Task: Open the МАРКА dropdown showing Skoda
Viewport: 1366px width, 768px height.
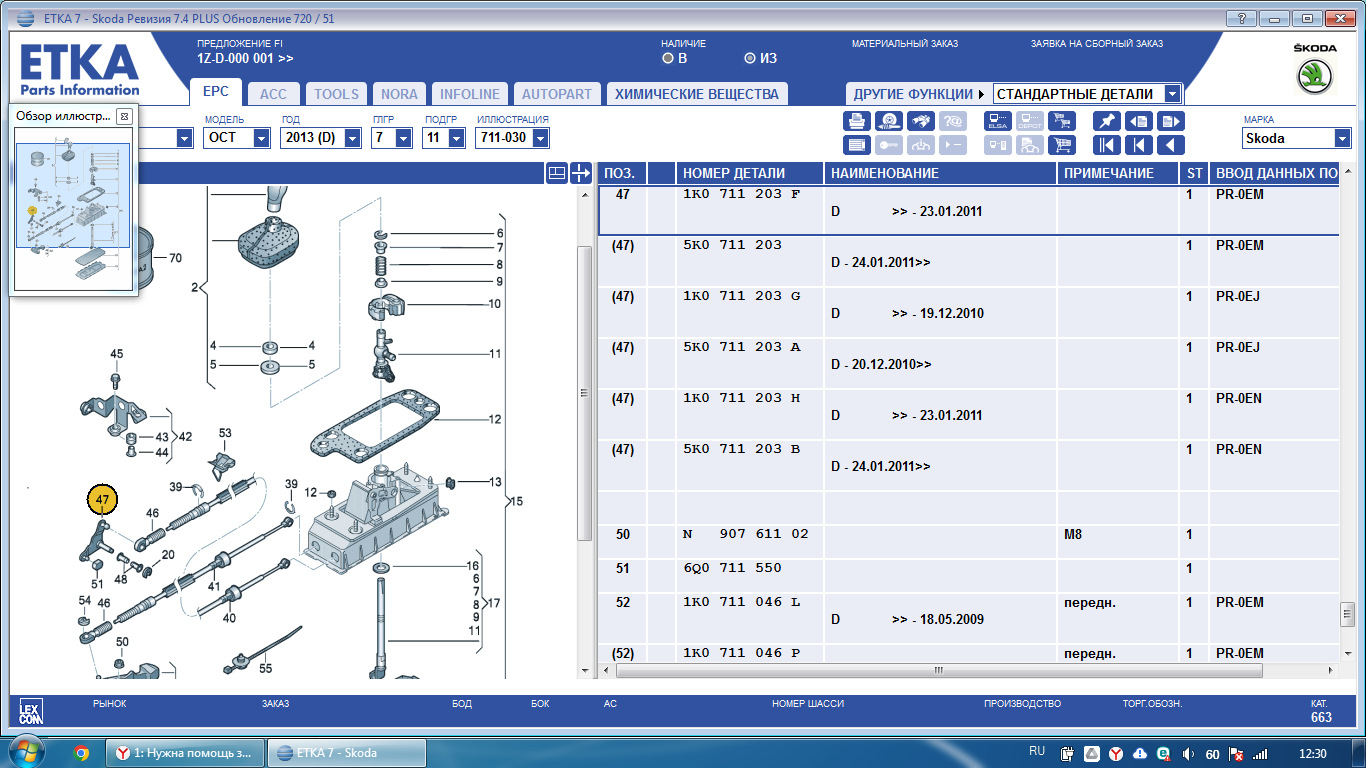Action: click(1296, 138)
